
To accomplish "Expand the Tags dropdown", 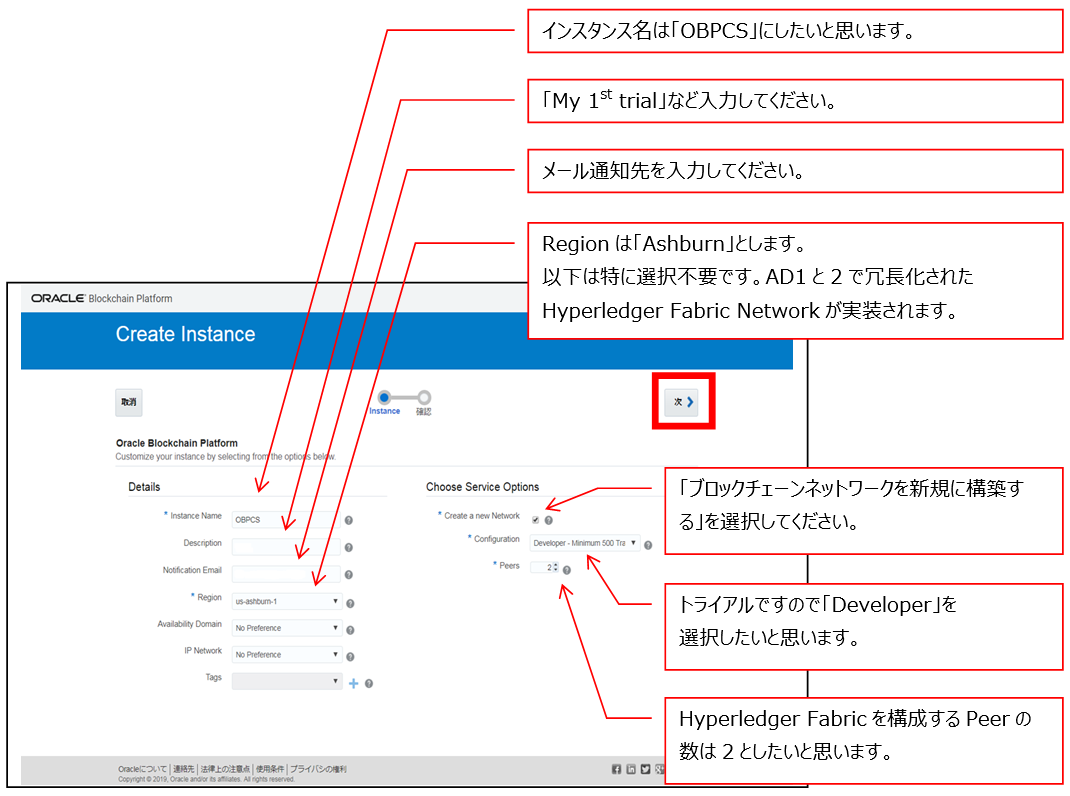I will tap(287, 681).
